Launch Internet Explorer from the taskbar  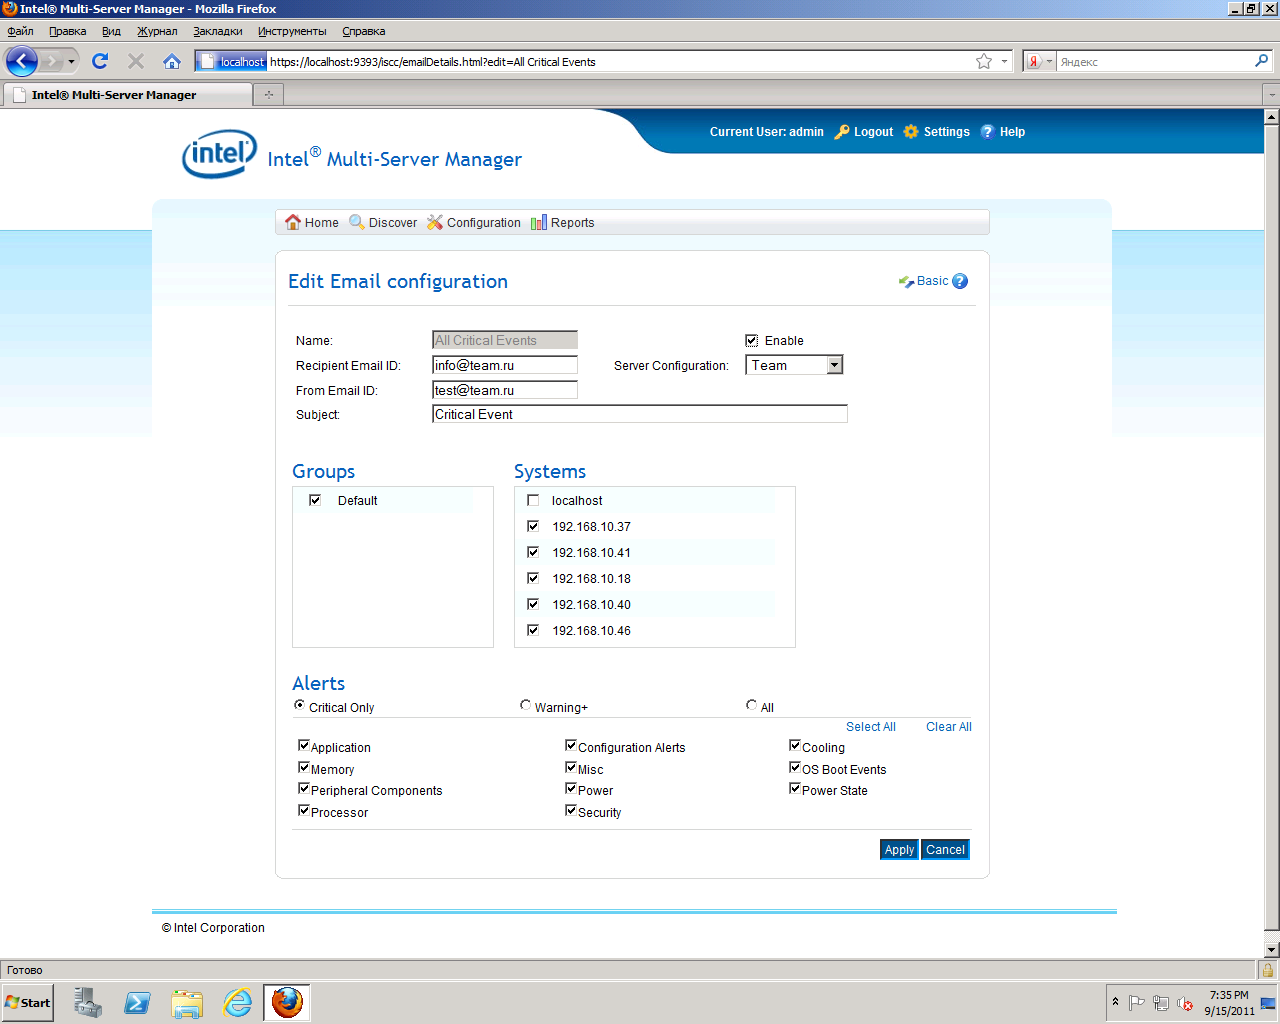coord(238,1002)
